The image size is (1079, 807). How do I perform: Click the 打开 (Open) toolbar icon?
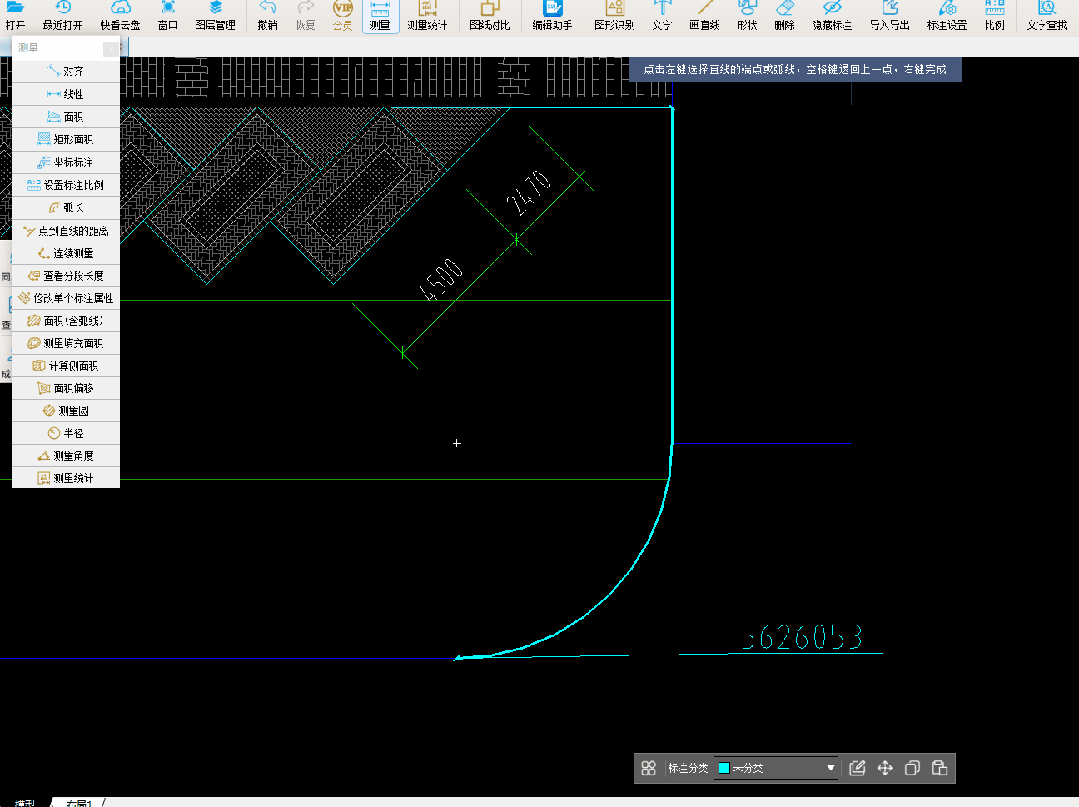click(x=15, y=15)
